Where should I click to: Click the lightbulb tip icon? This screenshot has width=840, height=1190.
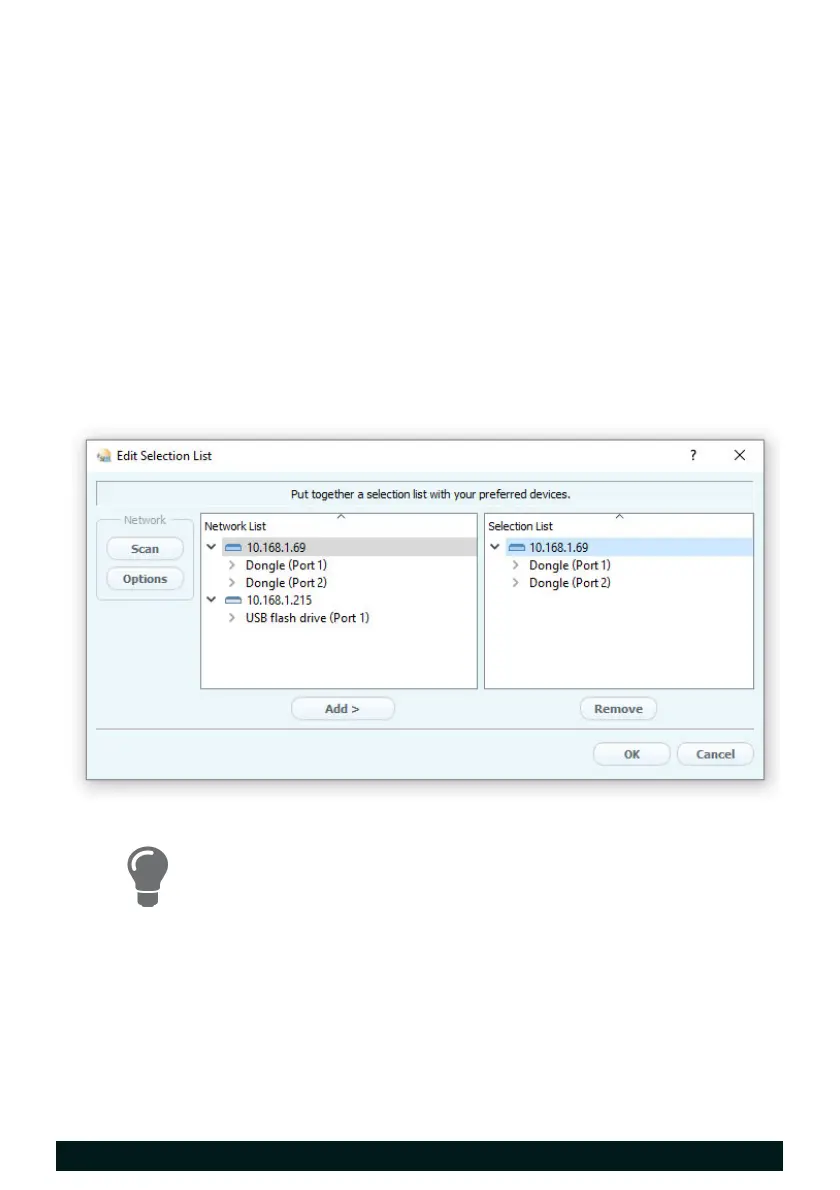[147, 877]
